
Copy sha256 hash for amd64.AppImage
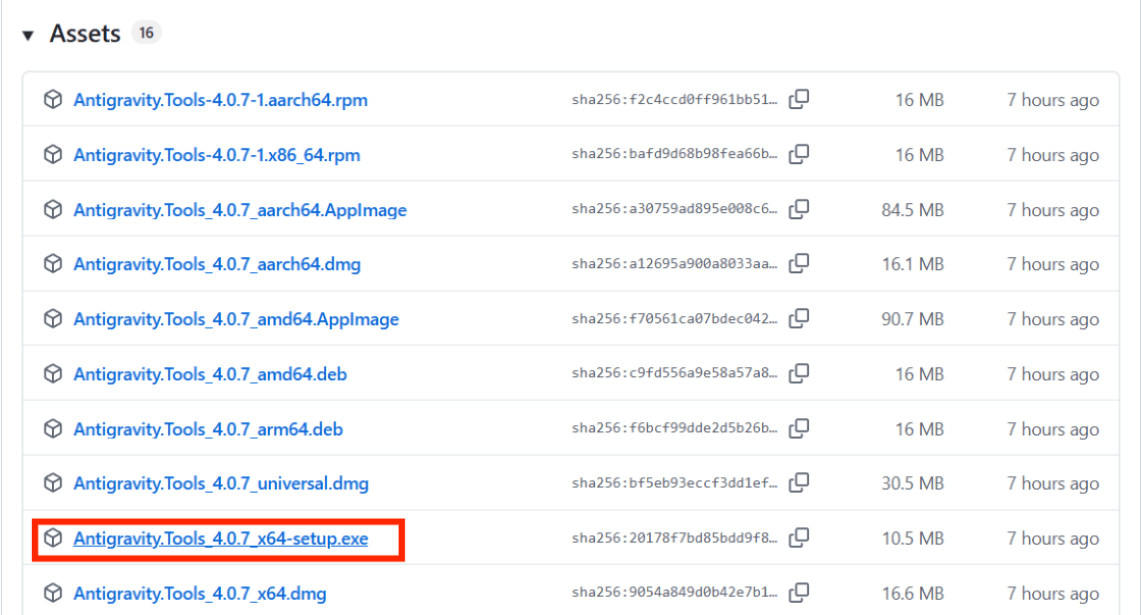tap(799, 318)
